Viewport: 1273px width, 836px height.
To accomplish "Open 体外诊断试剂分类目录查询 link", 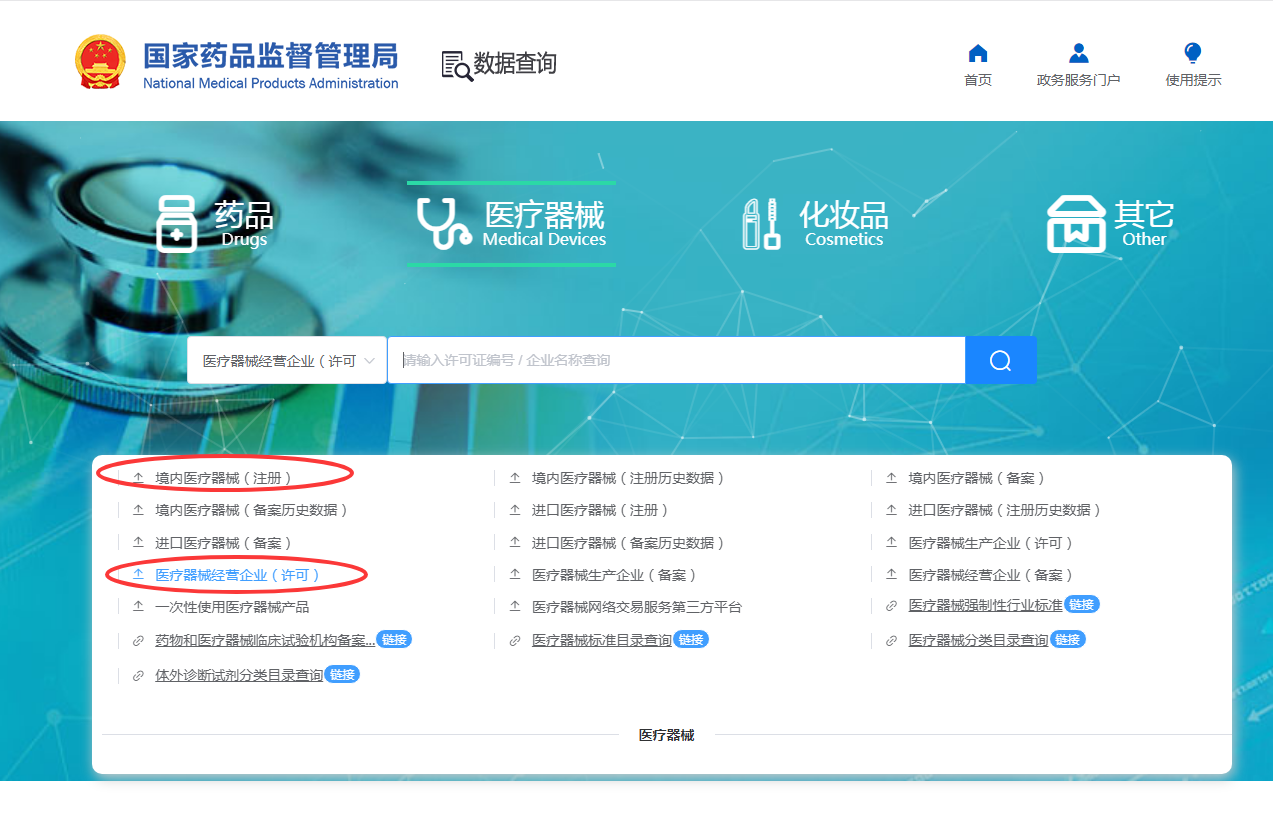I will [x=239, y=675].
